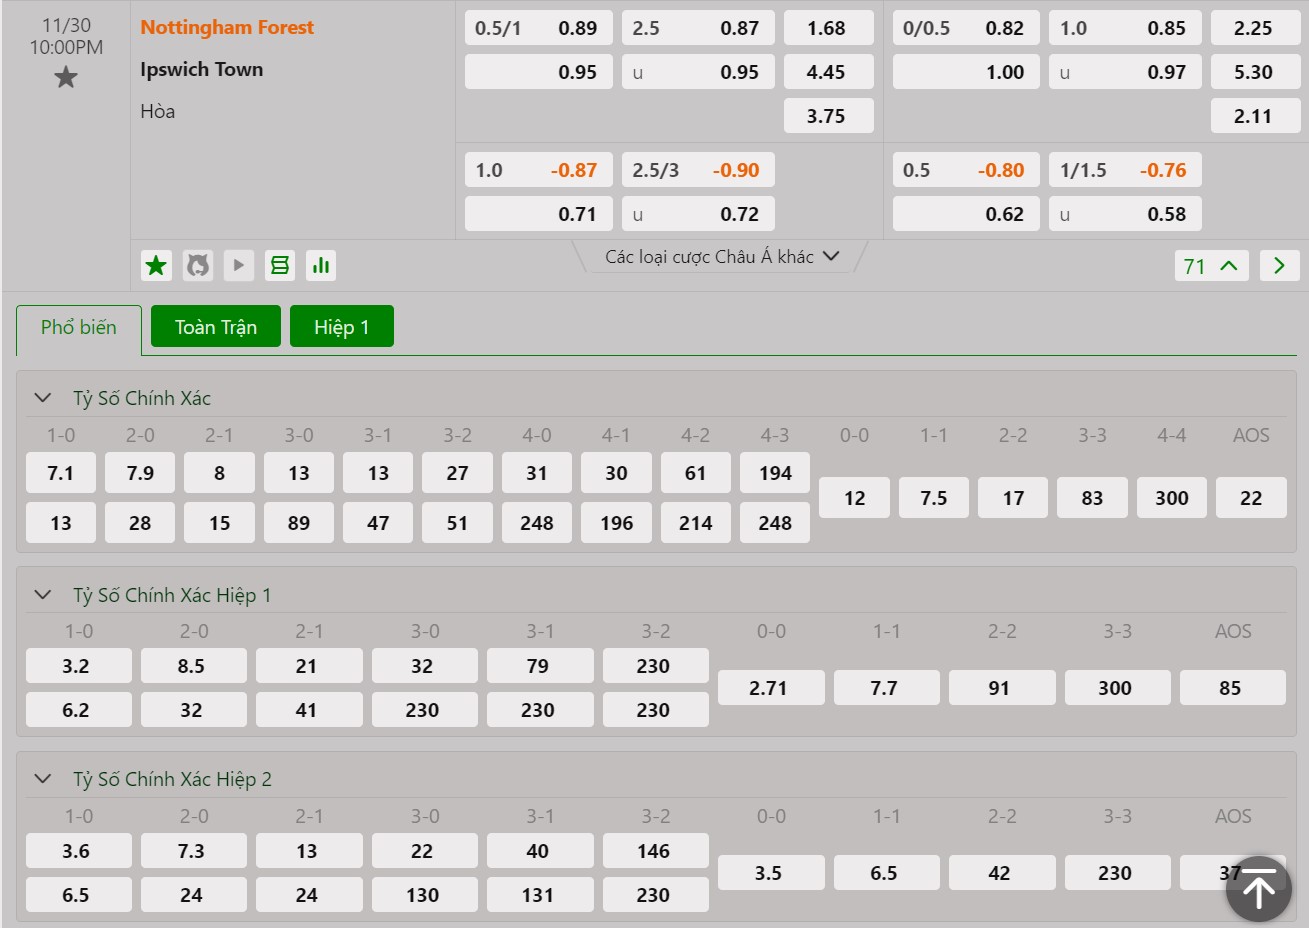This screenshot has width=1309, height=928.
Task: Open Nottingham Forest team link
Action: (227, 27)
